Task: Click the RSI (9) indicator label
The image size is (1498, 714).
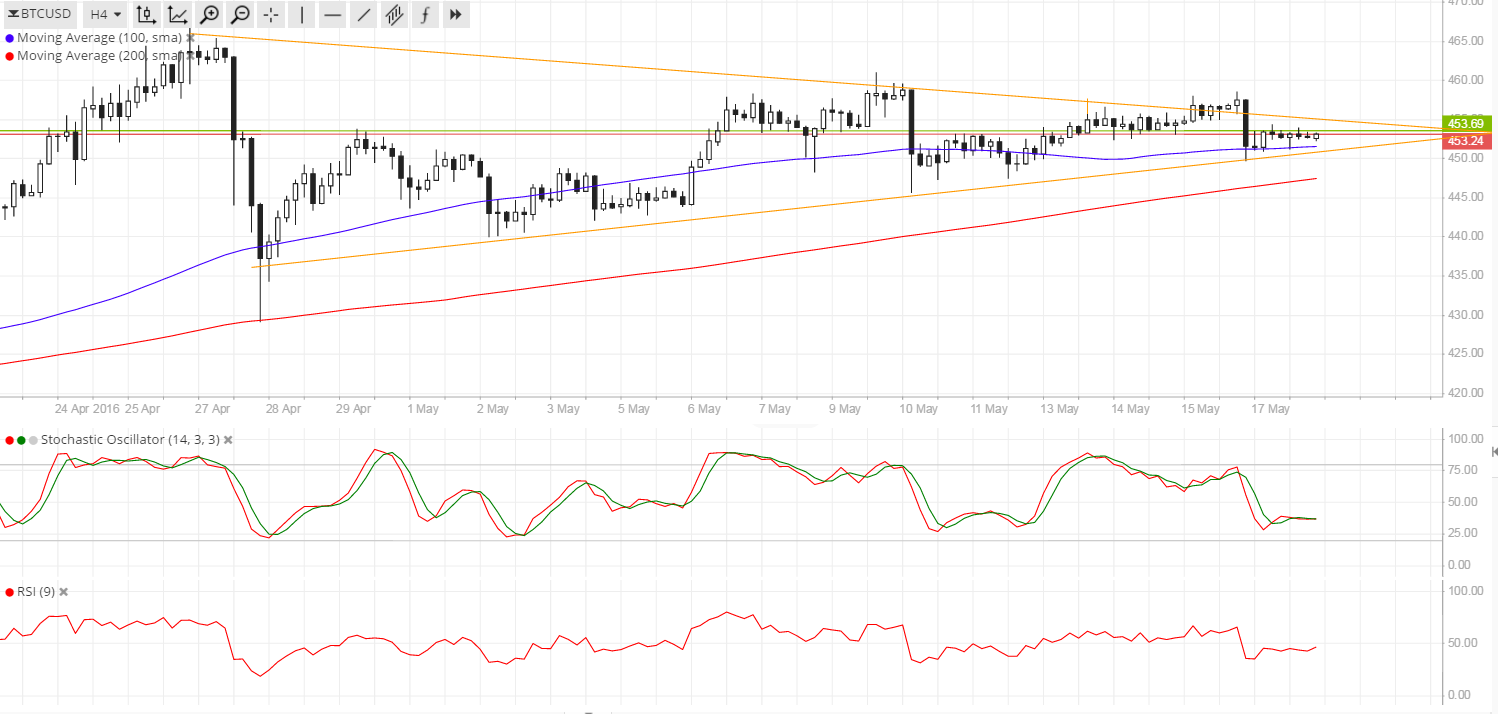Action: [x=36, y=592]
